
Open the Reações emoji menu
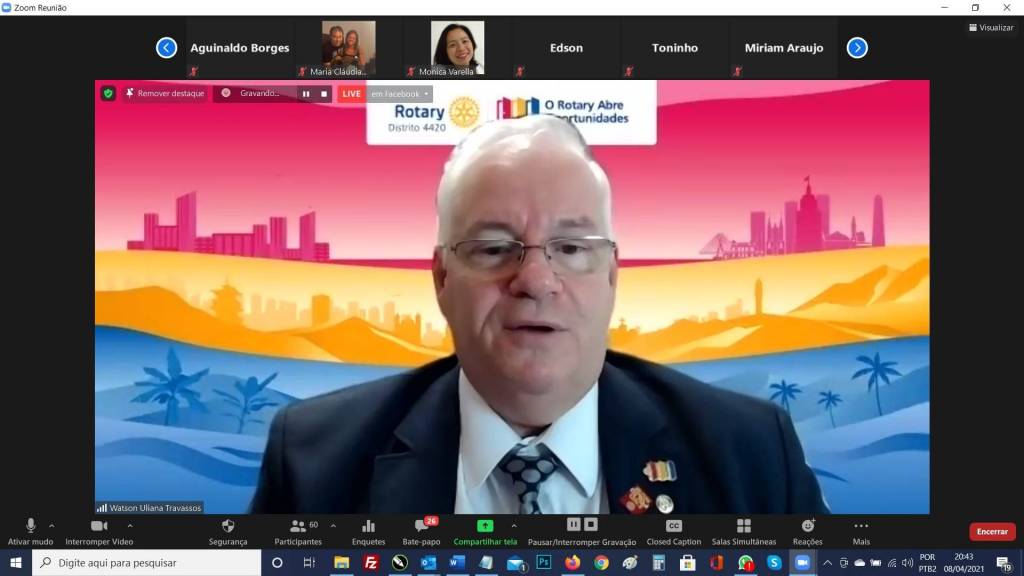807,527
